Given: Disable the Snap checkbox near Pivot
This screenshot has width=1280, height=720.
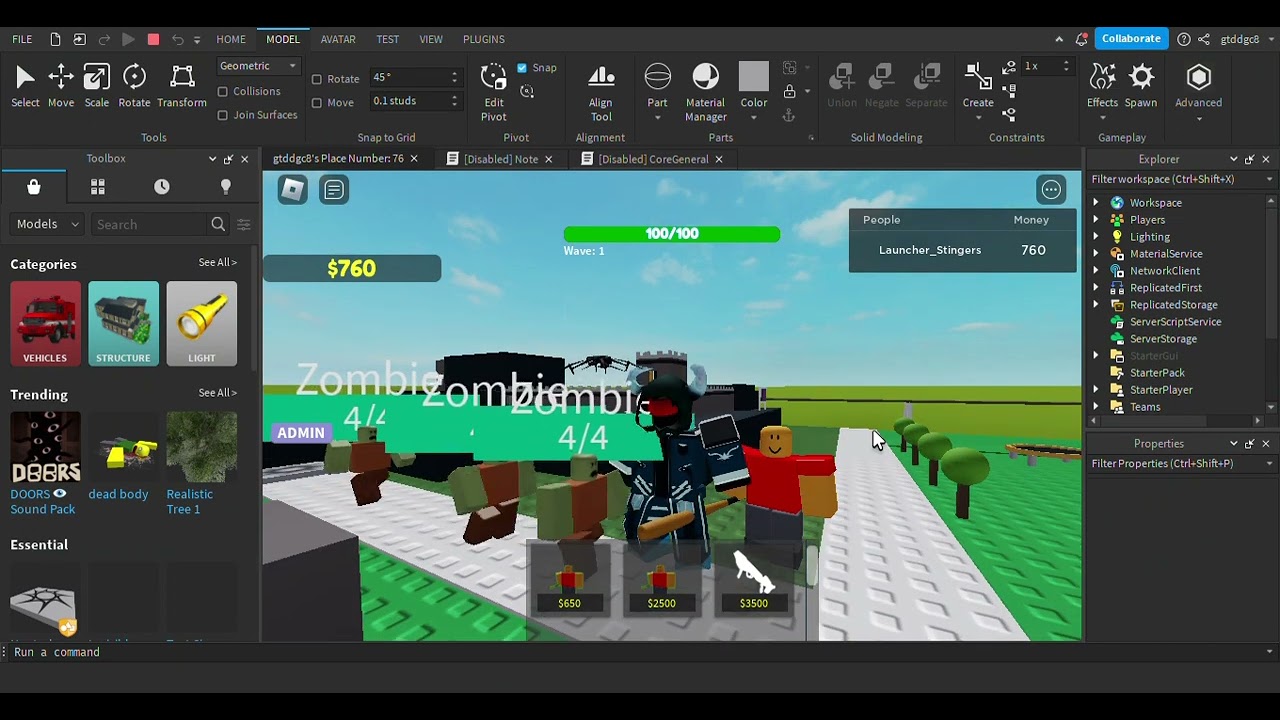Looking at the screenshot, I should click(522, 68).
